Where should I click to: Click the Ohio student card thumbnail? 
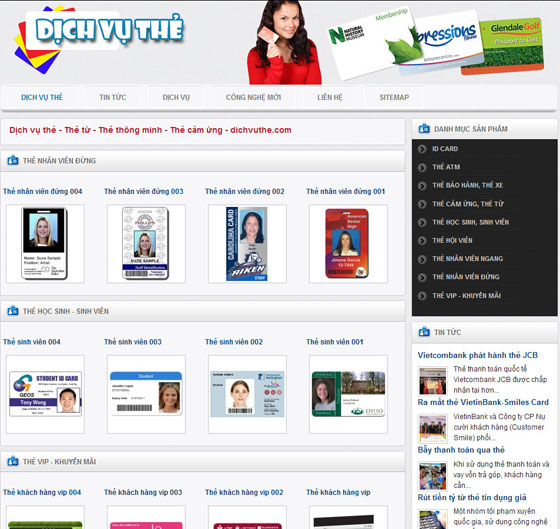(x=348, y=394)
